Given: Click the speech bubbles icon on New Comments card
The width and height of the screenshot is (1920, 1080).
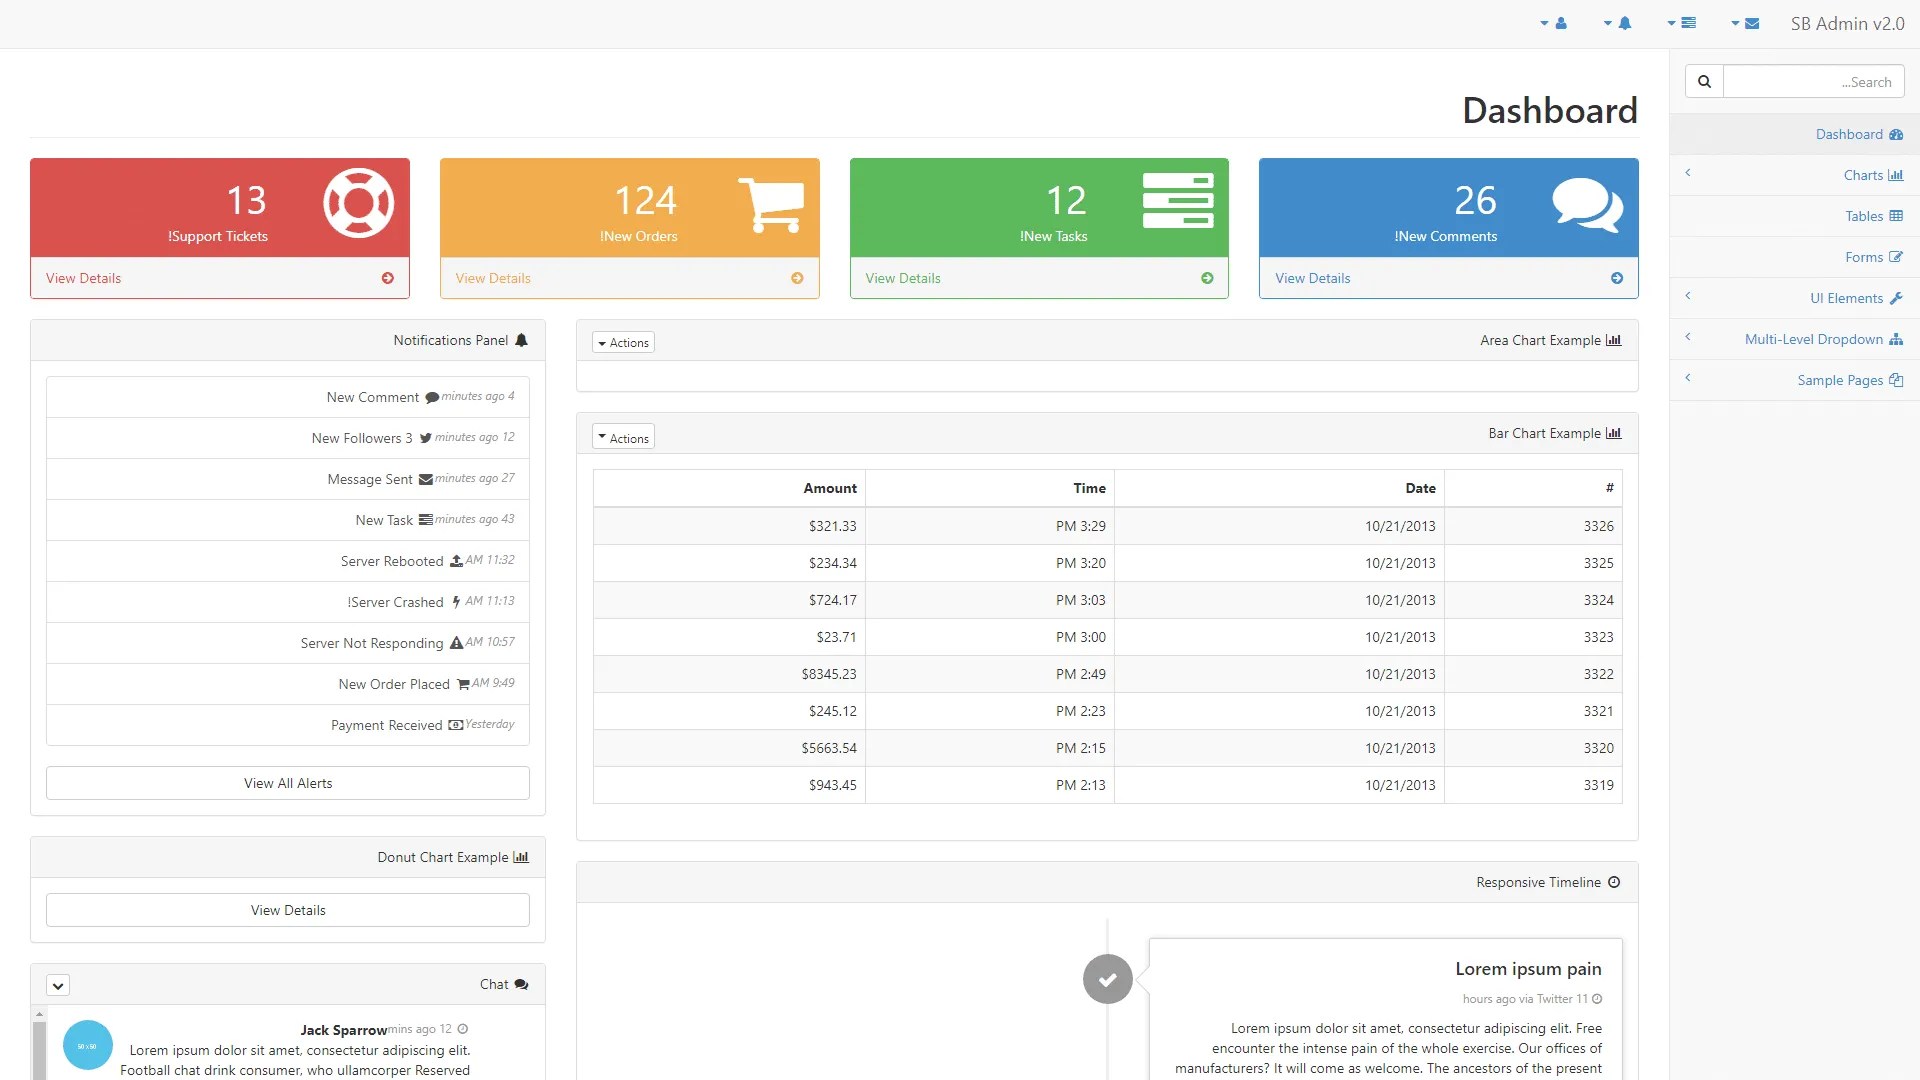Looking at the screenshot, I should tap(1588, 204).
